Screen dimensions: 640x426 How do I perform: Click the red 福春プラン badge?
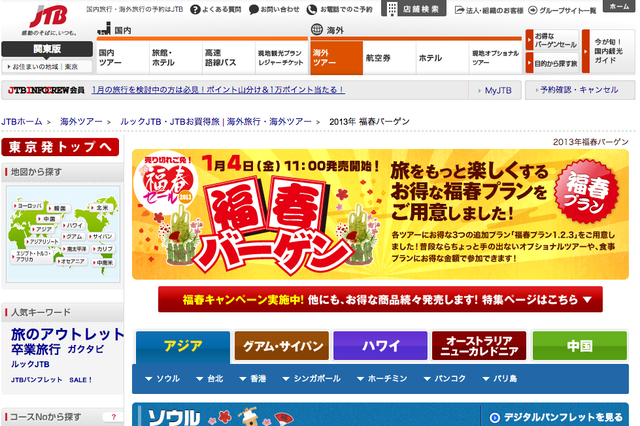pos(586,191)
